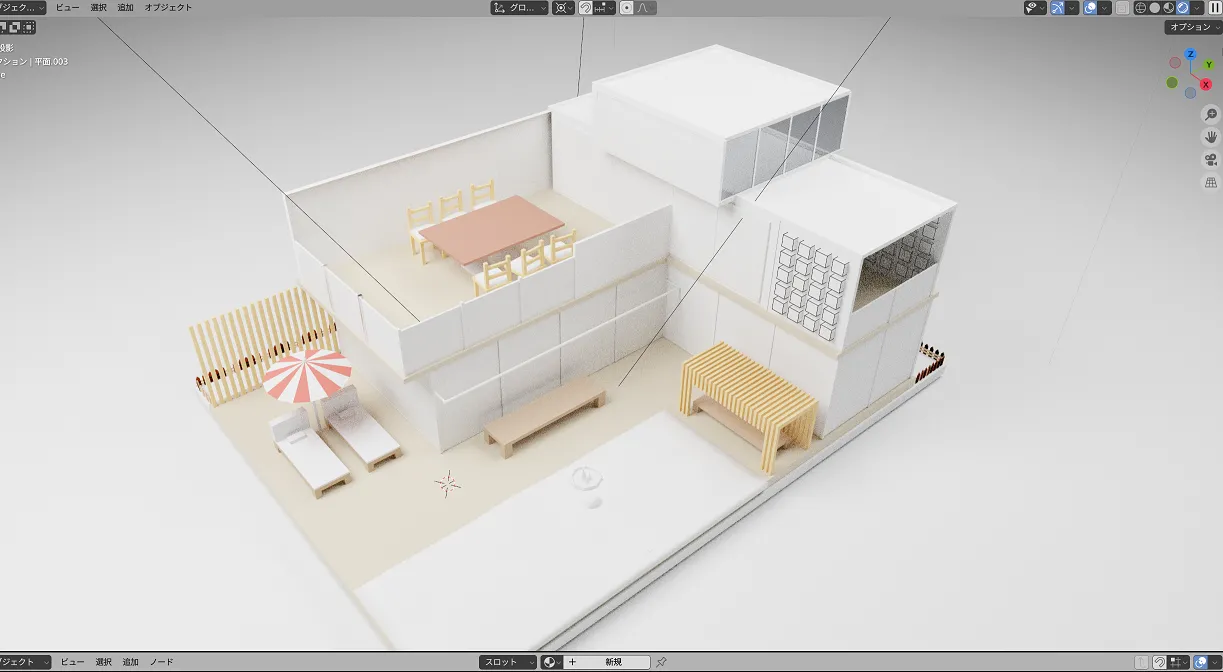Toggle camera view icon

coord(1211,160)
